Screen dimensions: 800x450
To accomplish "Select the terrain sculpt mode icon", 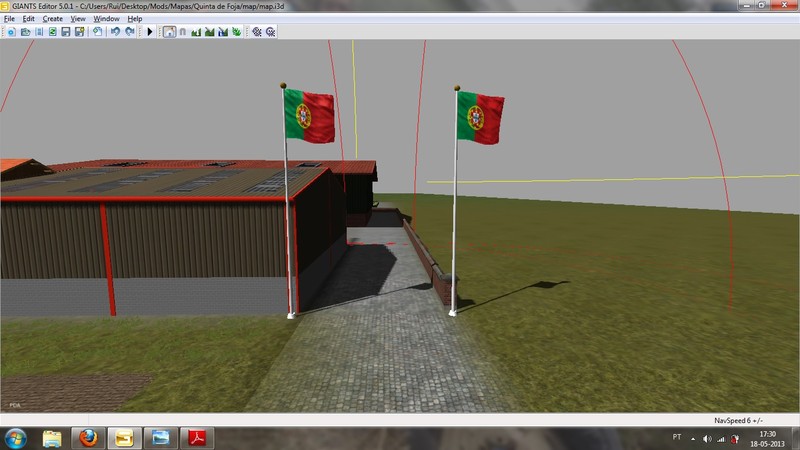I will [x=196, y=32].
